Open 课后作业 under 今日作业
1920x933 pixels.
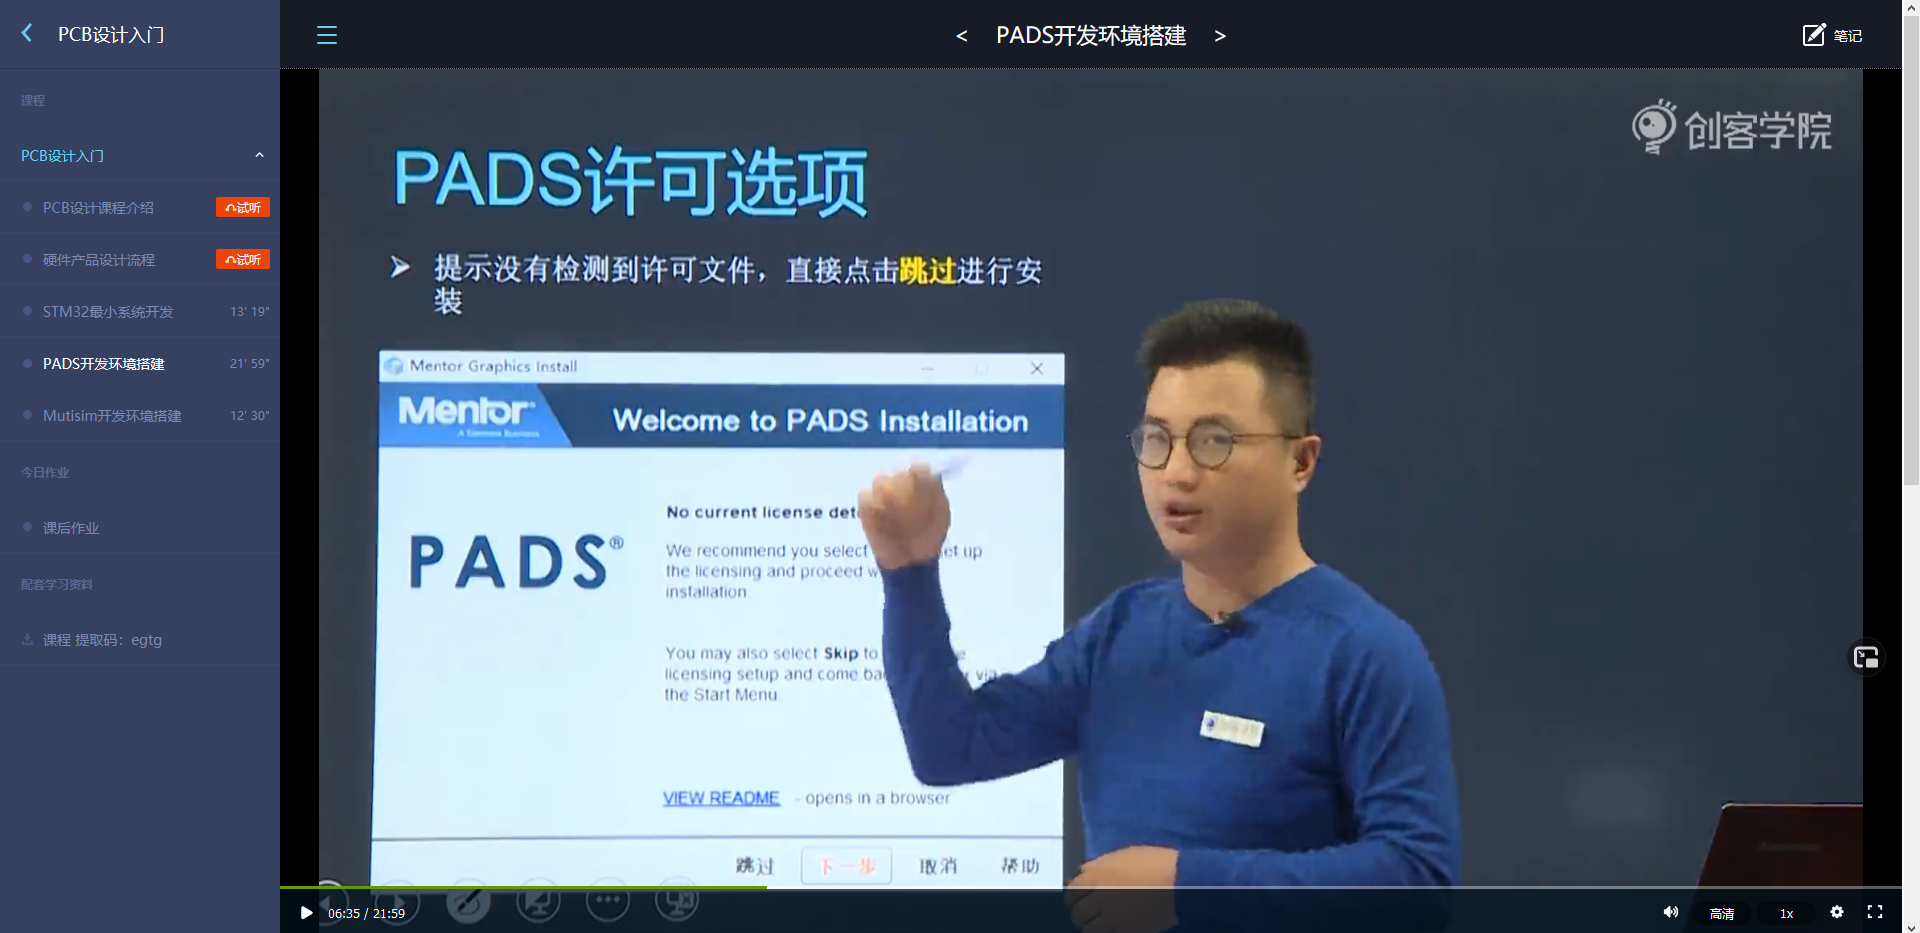71,527
